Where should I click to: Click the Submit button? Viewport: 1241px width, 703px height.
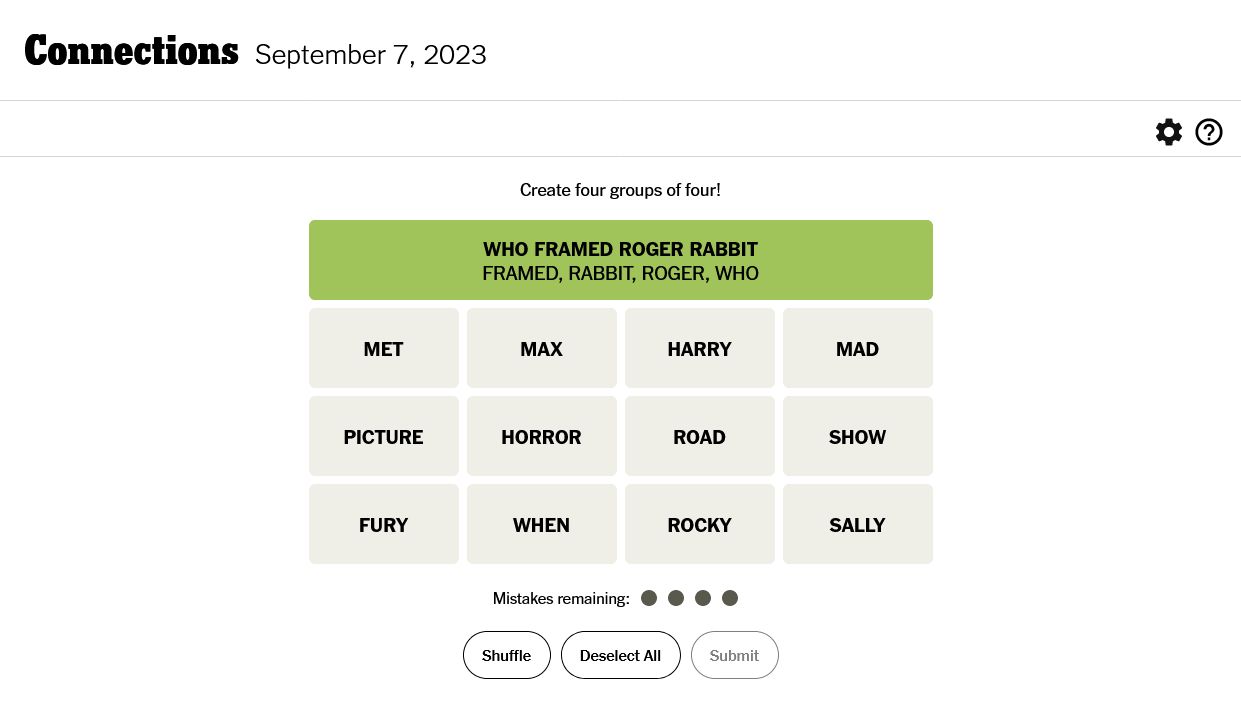[x=734, y=655]
